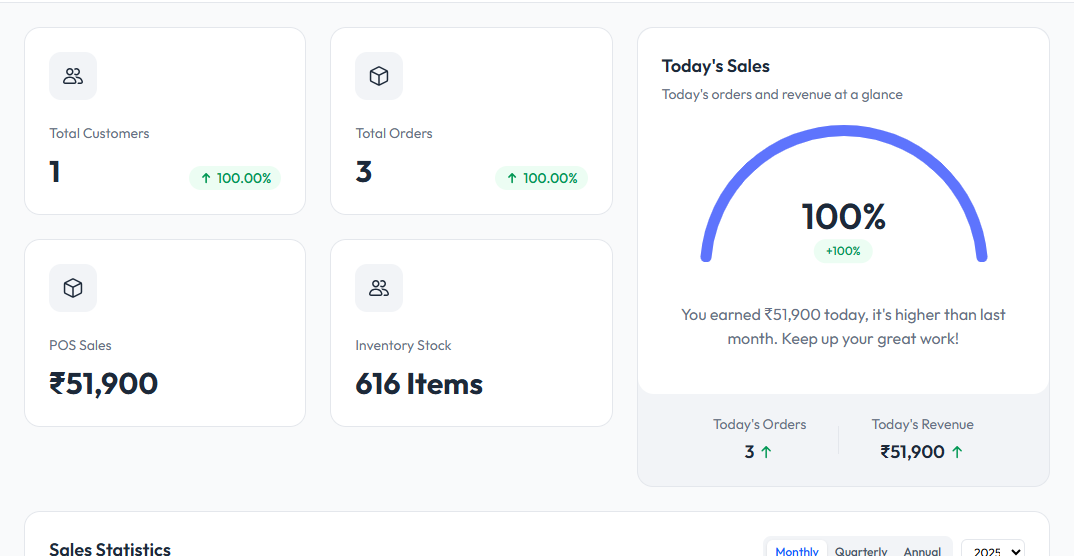Click the Today's Revenue ₹51,900 figure
Screen dimensions: 1074x556
(x=912, y=452)
